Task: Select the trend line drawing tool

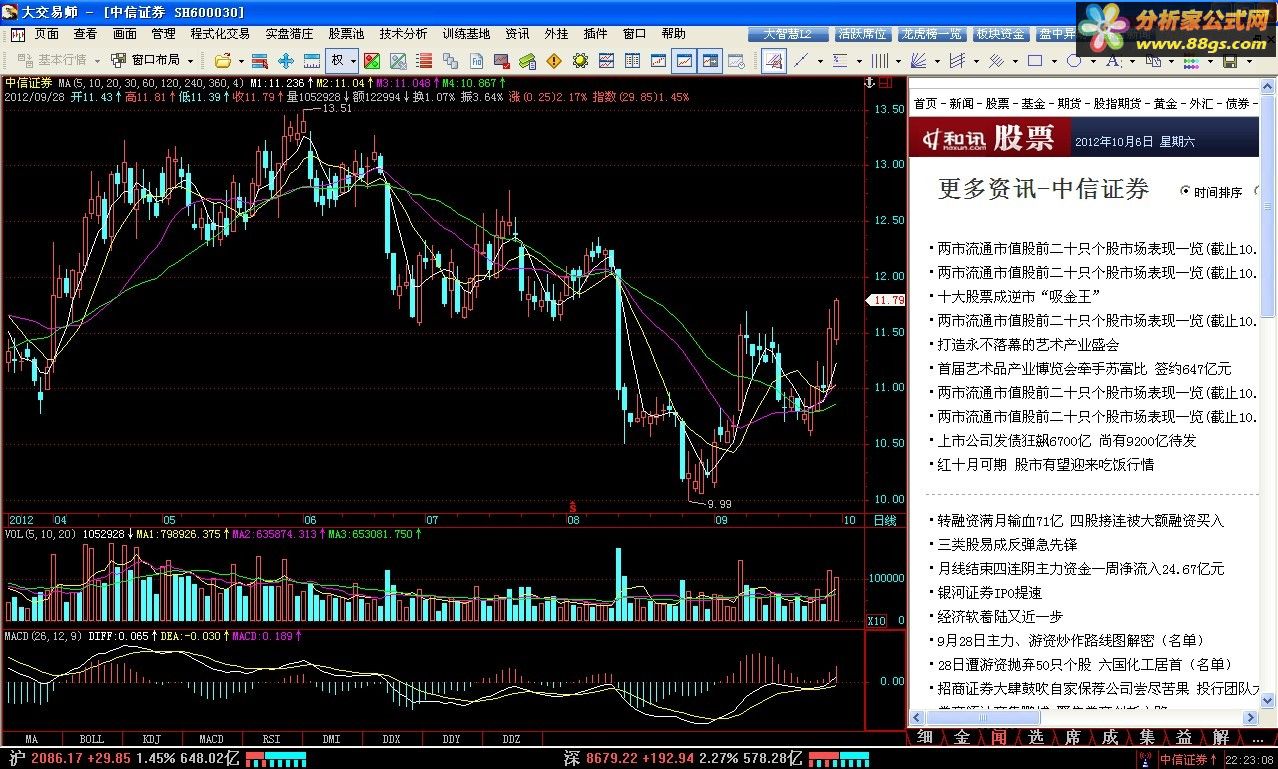Action: (x=800, y=61)
